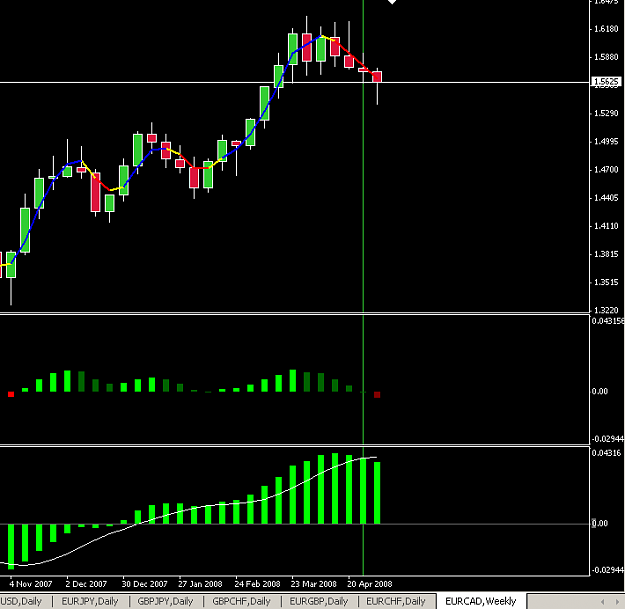
Task: Open the EURGBP,Daily chart tab
Action: click(318, 601)
